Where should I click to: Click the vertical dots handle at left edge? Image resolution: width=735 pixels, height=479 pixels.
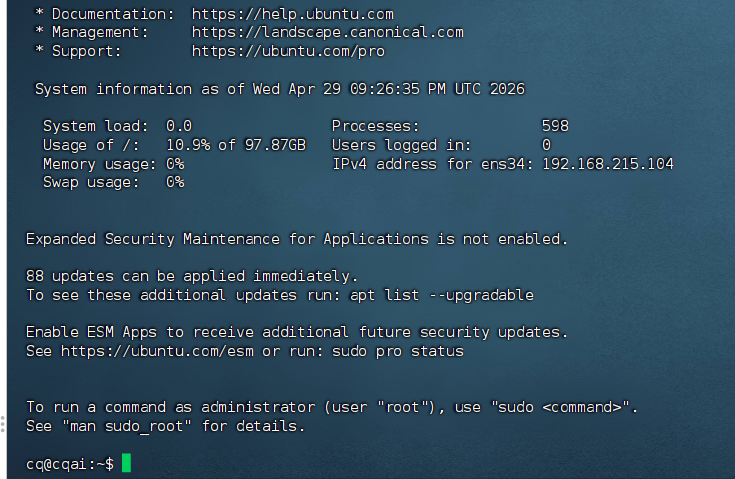pos(3,424)
